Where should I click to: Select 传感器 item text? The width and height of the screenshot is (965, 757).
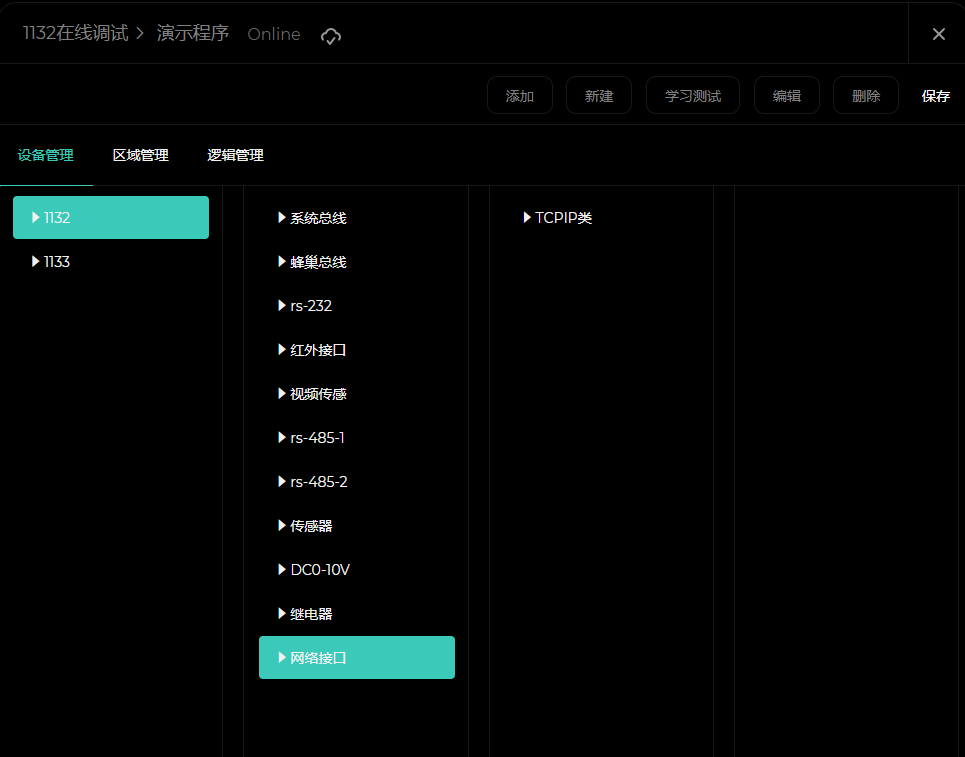coord(311,526)
